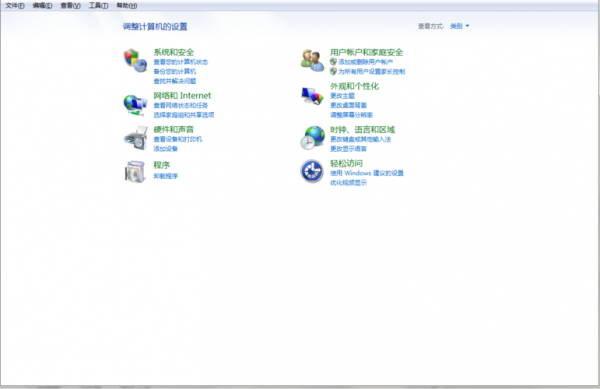The height and width of the screenshot is (389, 600).
Task: Click the 更改键盘或其他输入法 link
Action: pos(360,139)
